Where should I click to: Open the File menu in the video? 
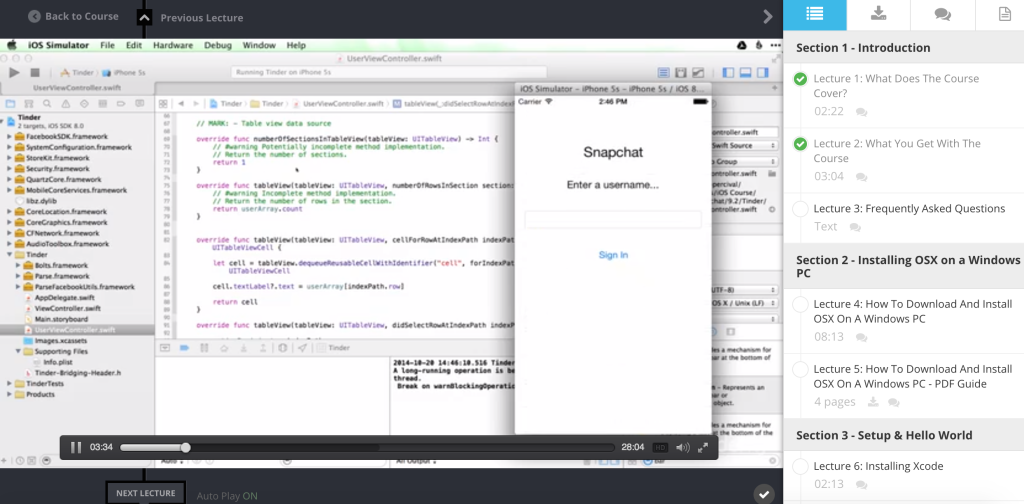point(108,45)
